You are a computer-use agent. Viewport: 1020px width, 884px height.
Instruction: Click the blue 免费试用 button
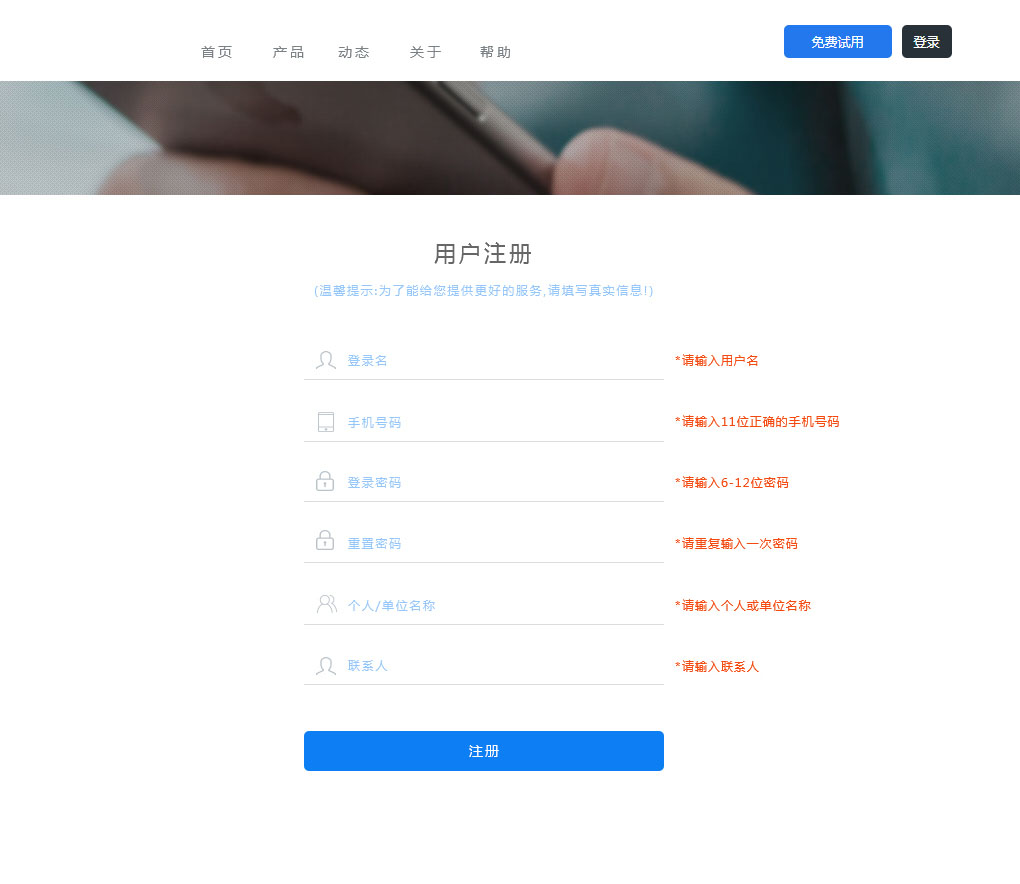click(x=838, y=42)
